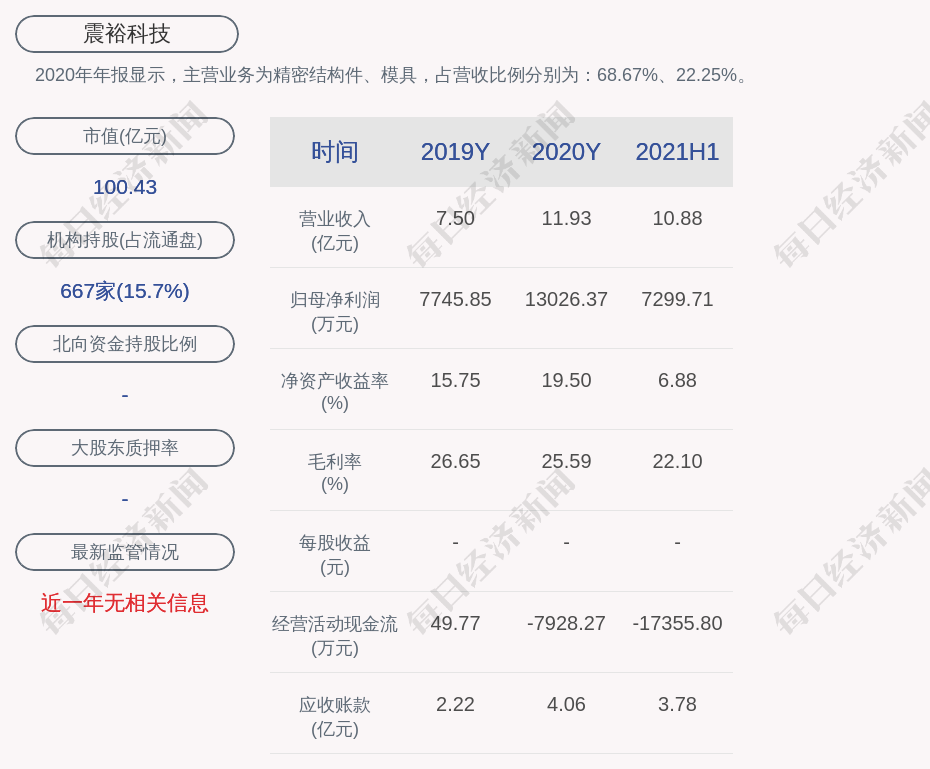Select net profit value 7745.85

456,299
